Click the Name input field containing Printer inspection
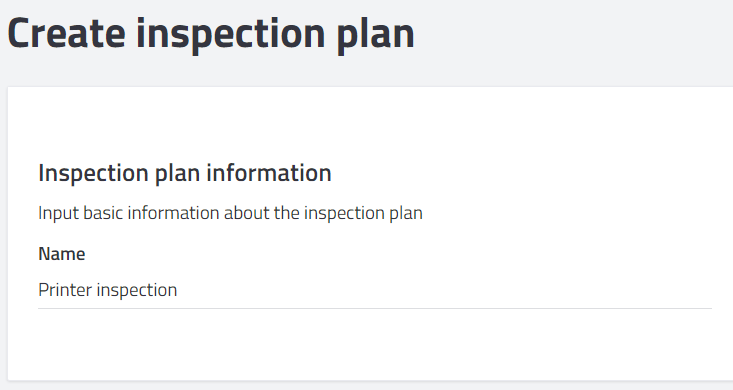The height and width of the screenshot is (390, 733). click(374, 290)
